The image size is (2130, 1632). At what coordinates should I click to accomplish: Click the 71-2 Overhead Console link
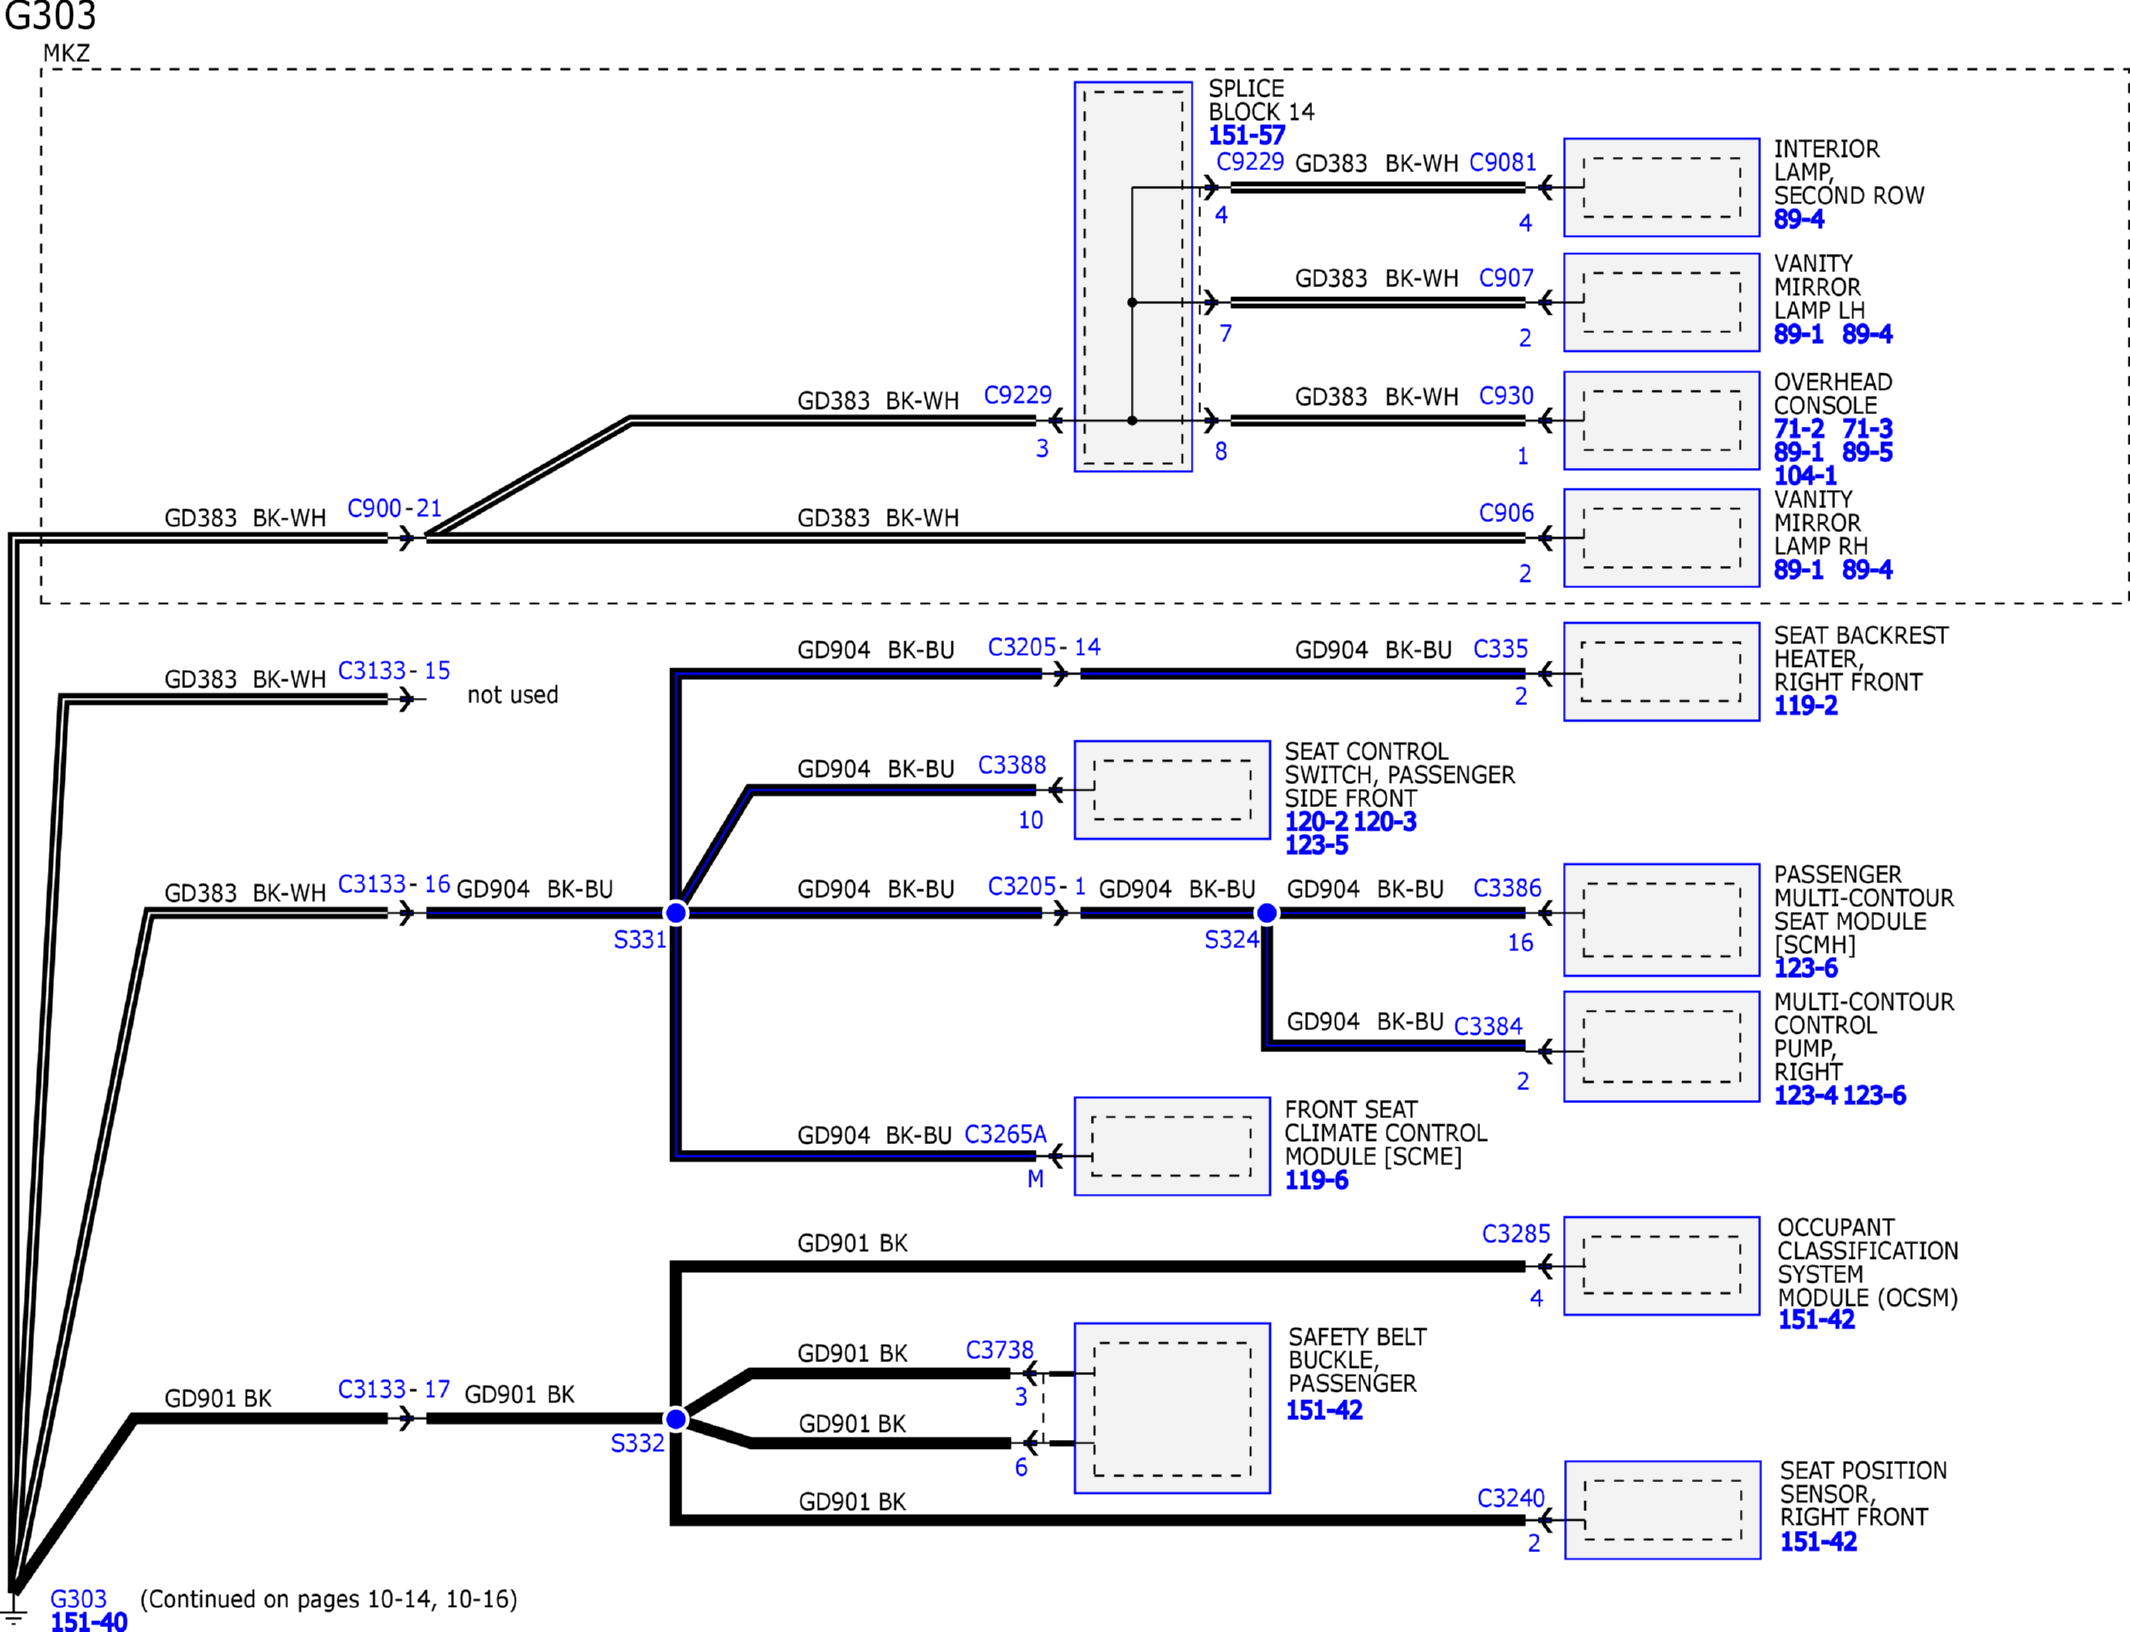pyautogui.click(x=1798, y=429)
